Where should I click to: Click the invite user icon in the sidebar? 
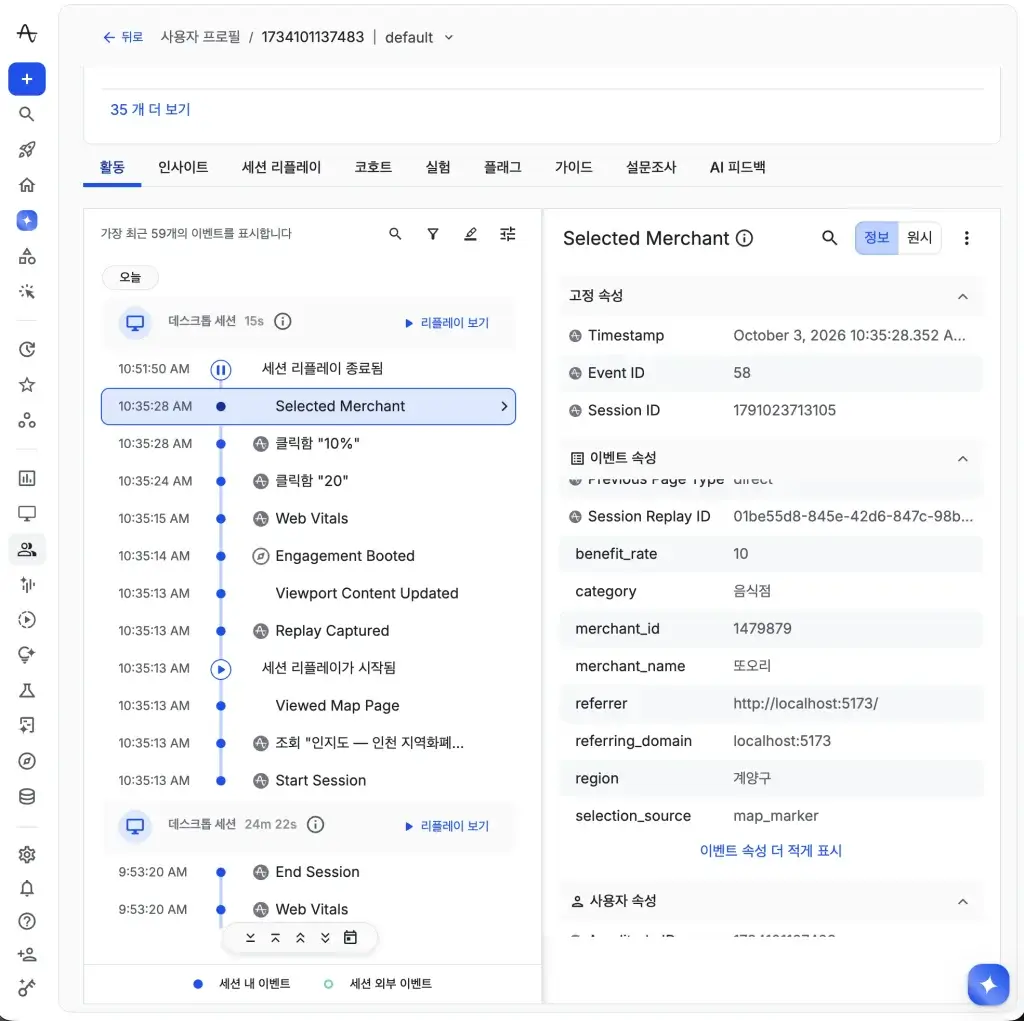click(27, 955)
